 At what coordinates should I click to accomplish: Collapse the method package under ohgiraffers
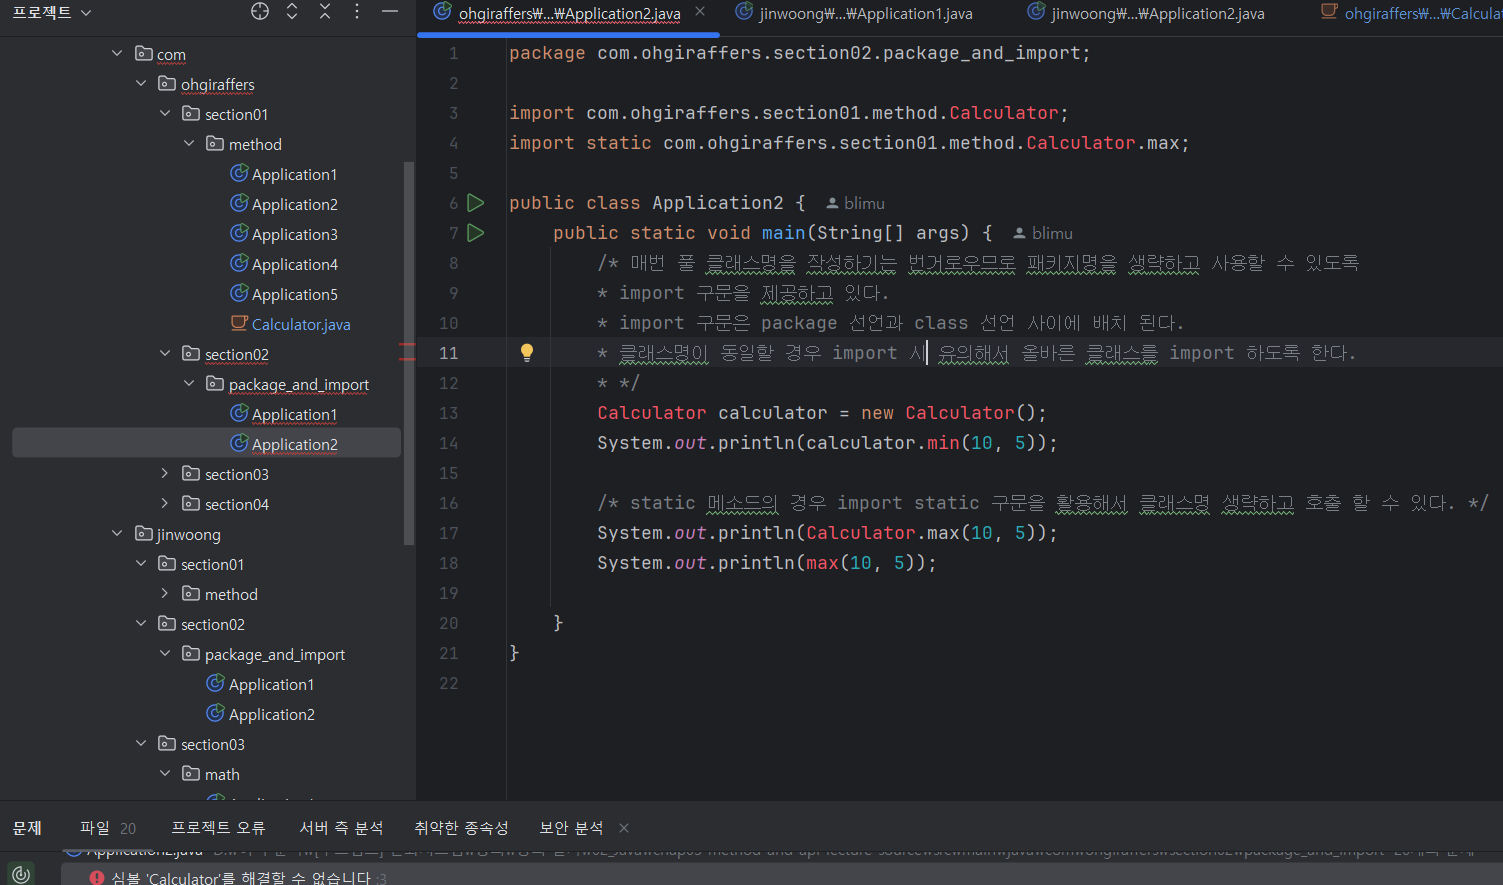click(x=189, y=143)
